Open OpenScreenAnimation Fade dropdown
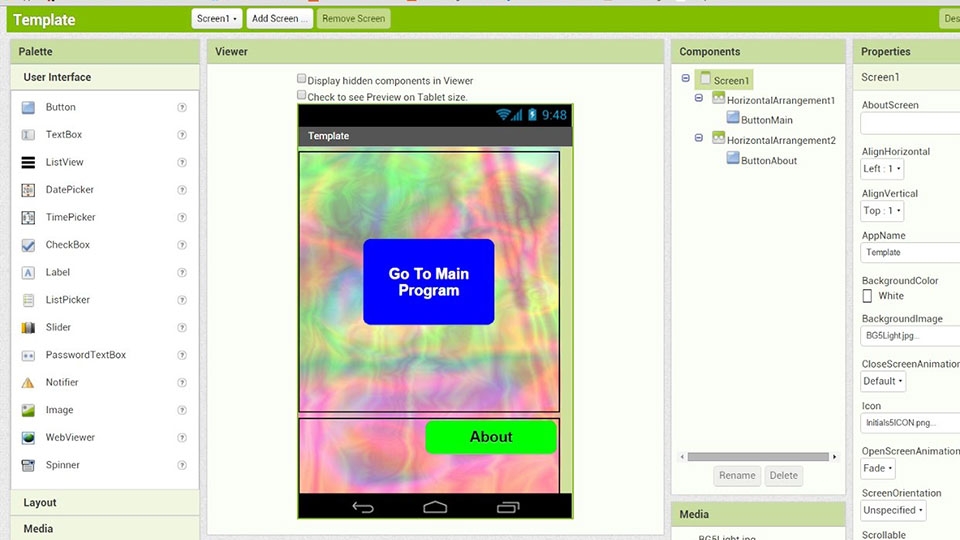Image resolution: width=960 pixels, height=540 pixels. tap(878, 468)
